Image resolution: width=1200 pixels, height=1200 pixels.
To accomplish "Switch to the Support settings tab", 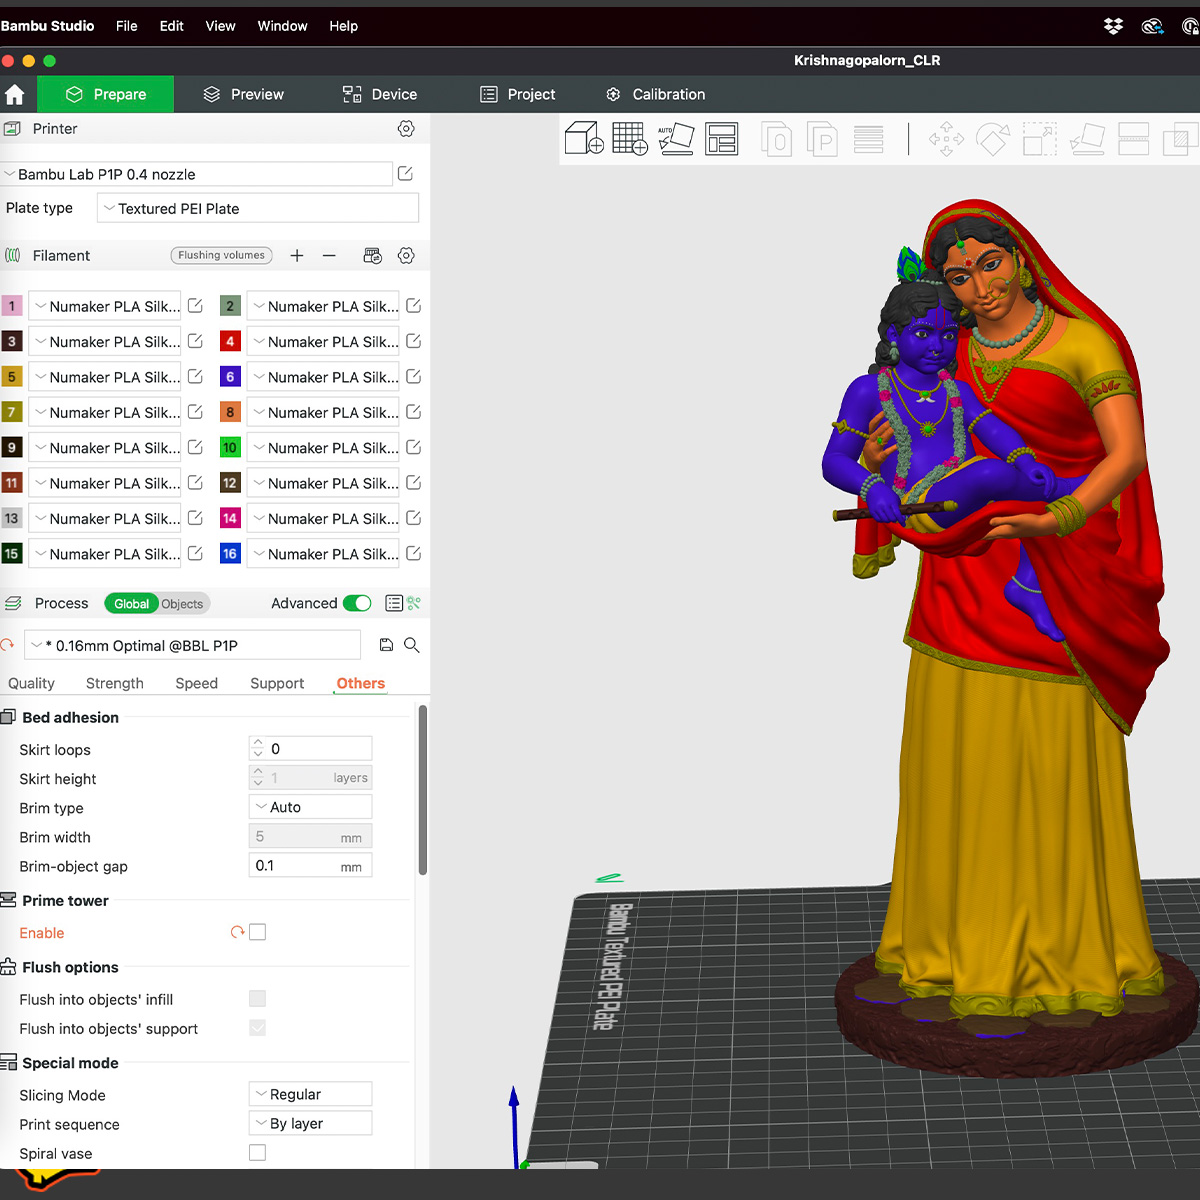I will 277,684.
